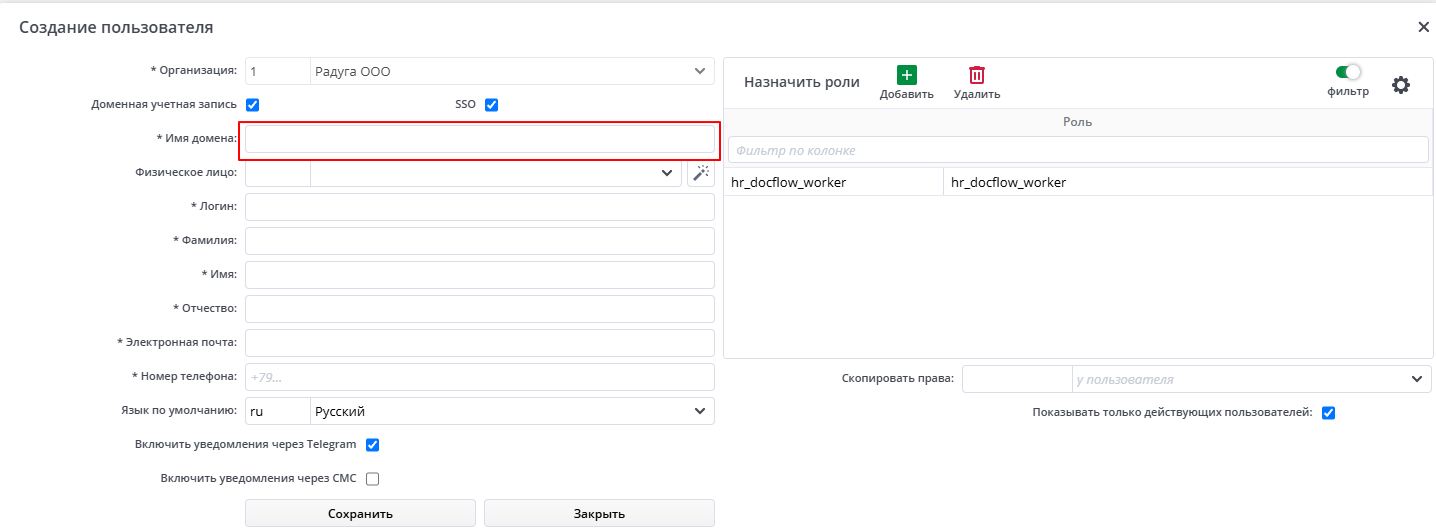Image resolution: width=1436 pixels, height=531 pixels.
Task: Uncheck the SSO checkbox
Action: (x=491, y=104)
